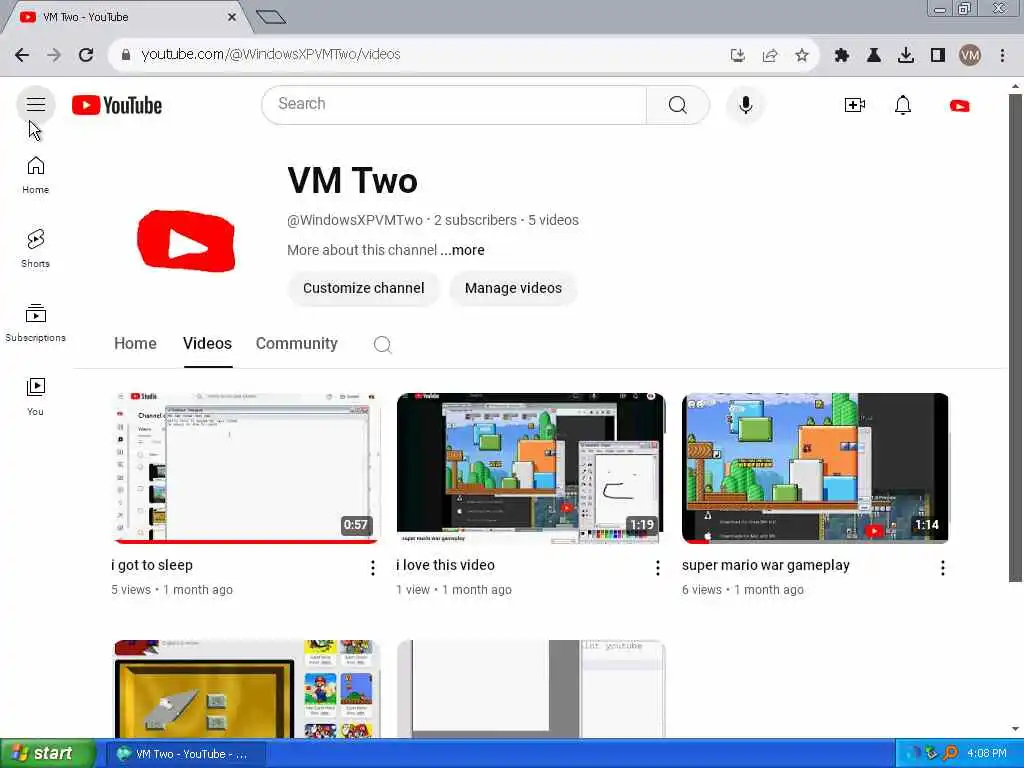Open Subscriptions in the sidebar

pos(35,323)
